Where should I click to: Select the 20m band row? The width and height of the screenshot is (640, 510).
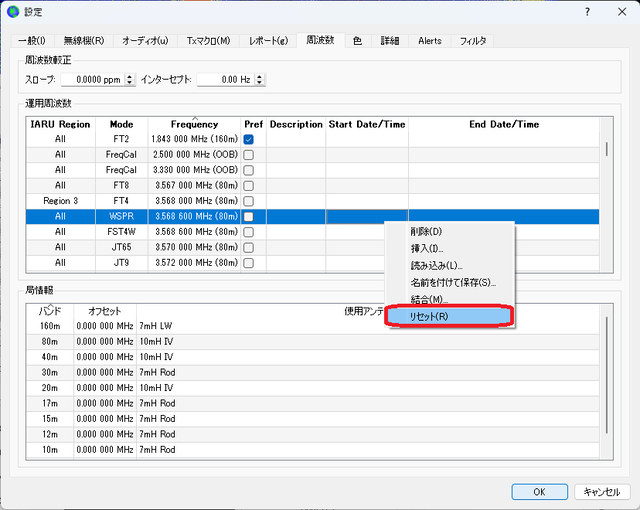(313, 388)
